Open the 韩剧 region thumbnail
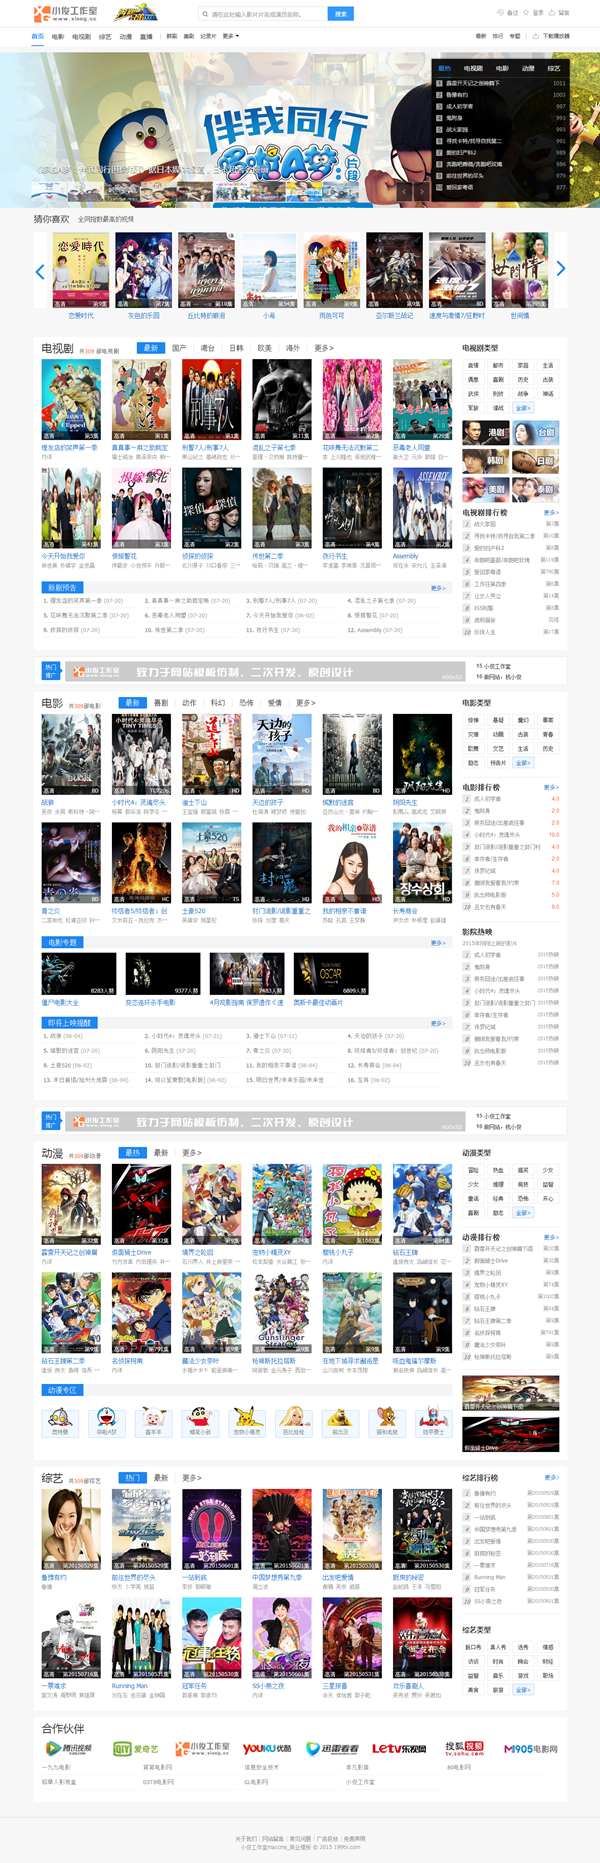The width and height of the screenshot is (600, 1863). click(x=486, y=460)
